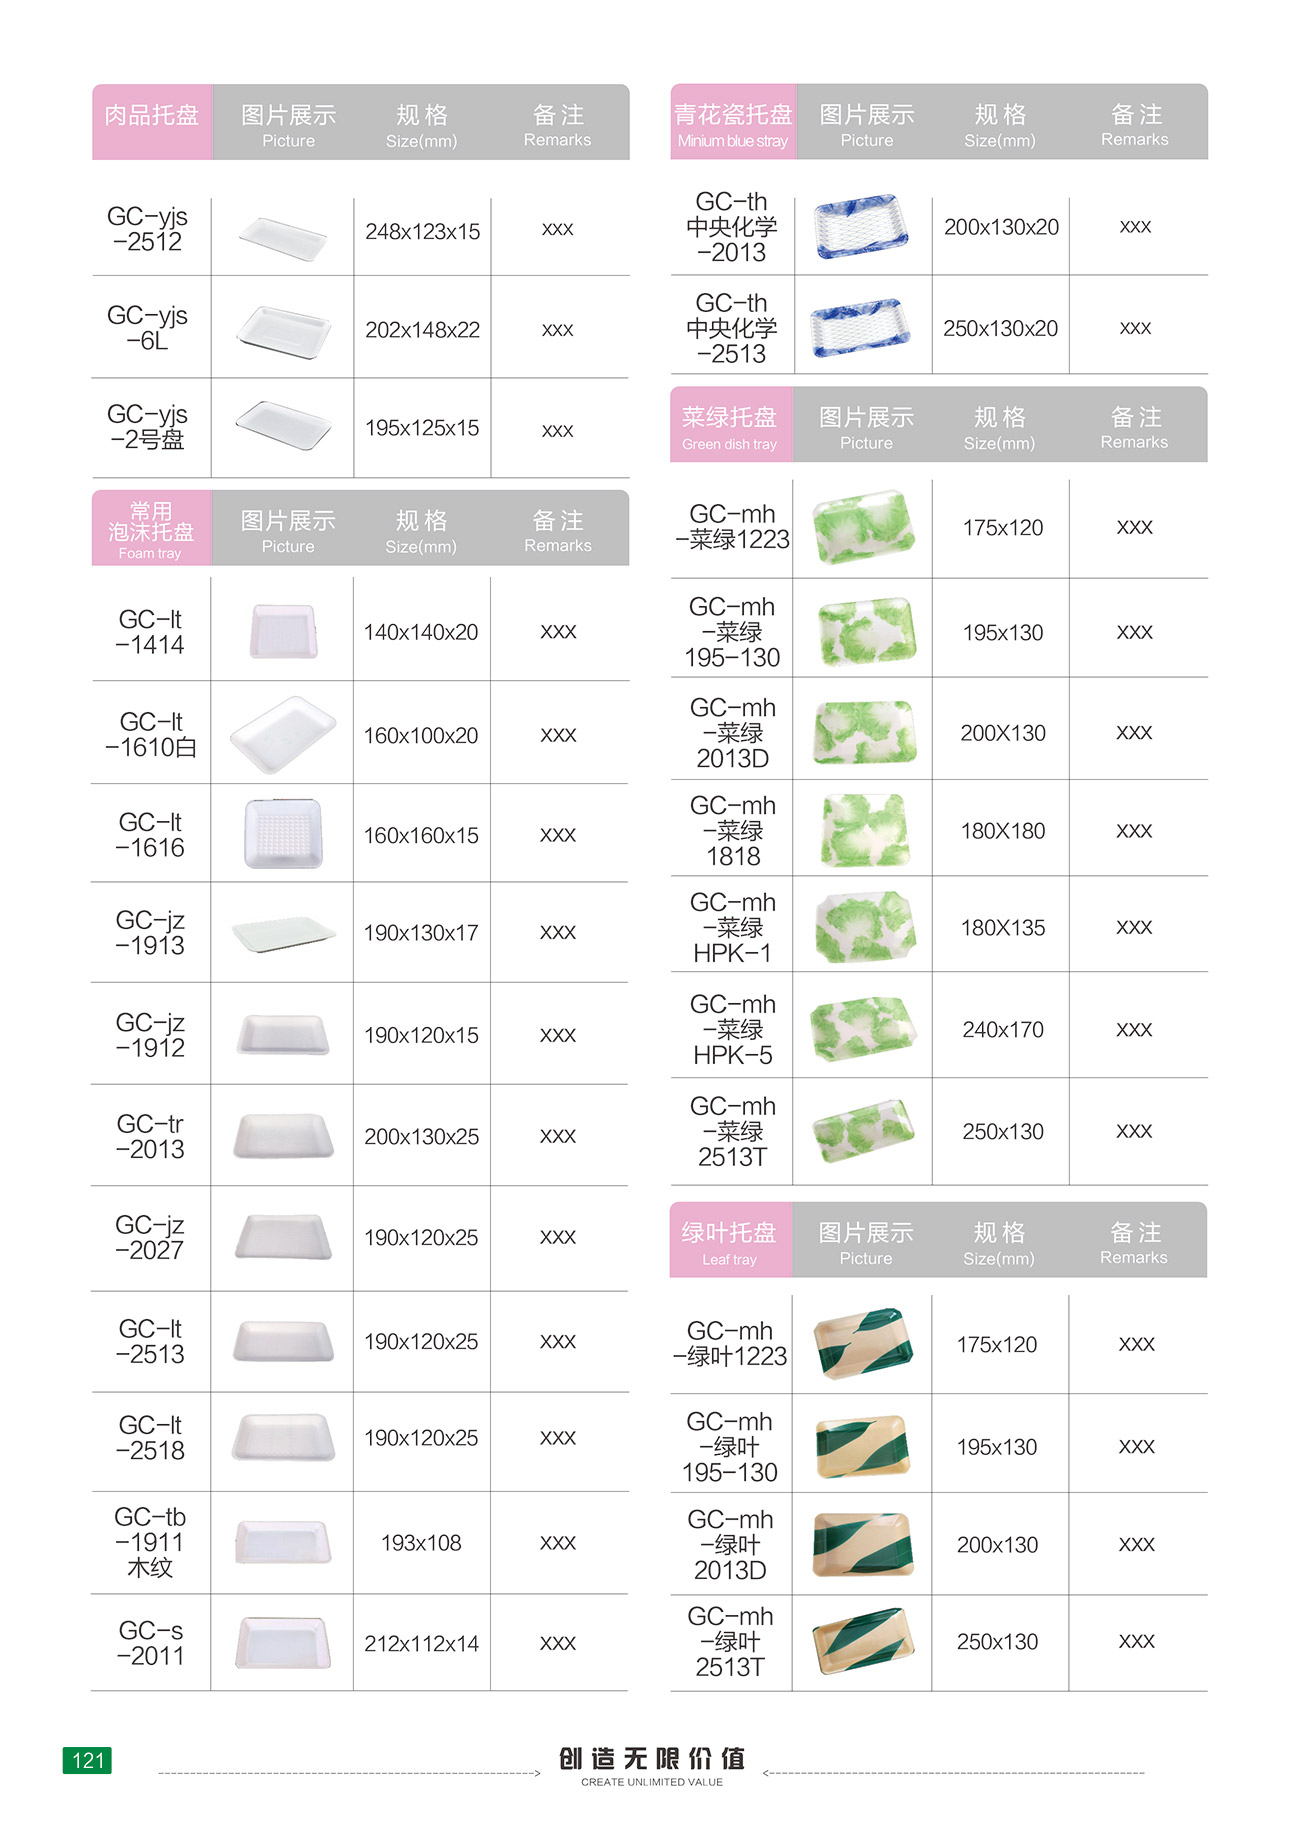Open the GC-mh 菜绿1223 green tray image

pyautogui.click(x=864, y=526)
